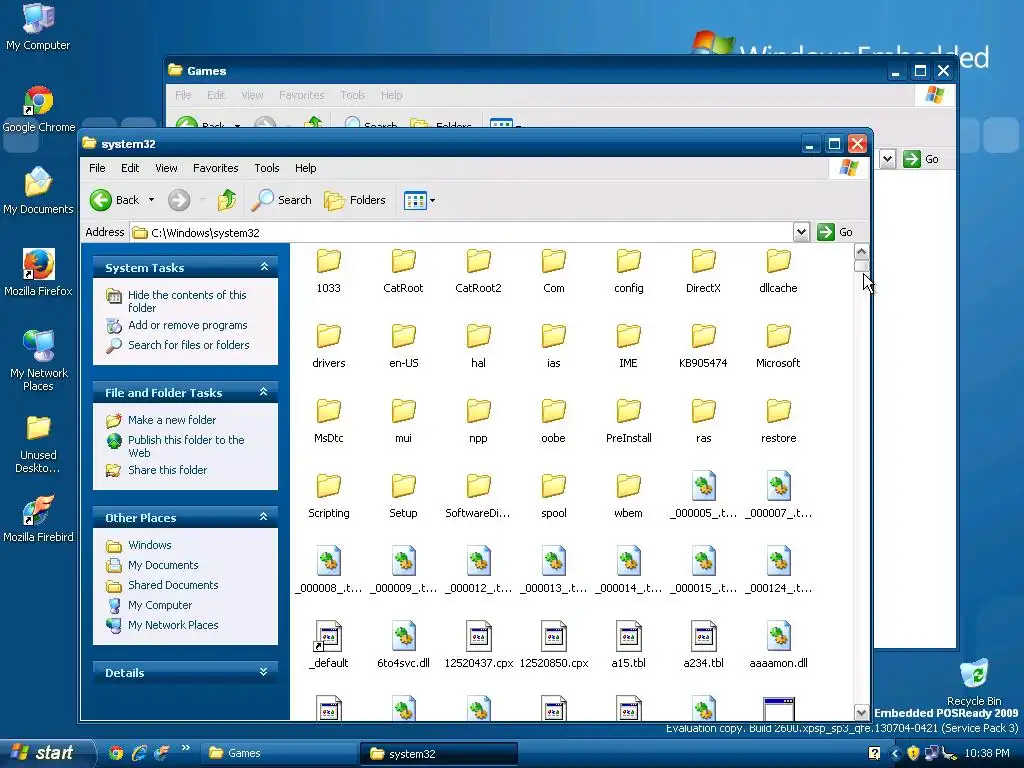Show hidden tray icons arrow

pos(895,753)
